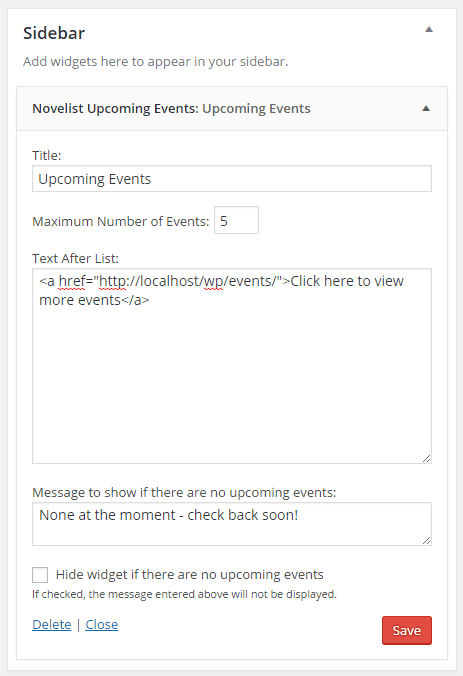Click the Message to show label
463x676 pixels.
pyautogui.click(x=184, y=492)
